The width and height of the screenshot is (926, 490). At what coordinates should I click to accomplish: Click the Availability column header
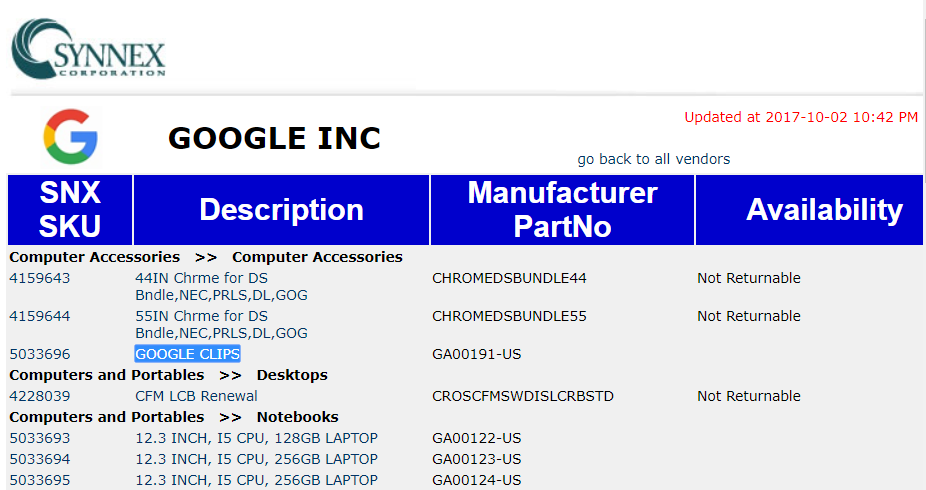click(x=823, y=209)
